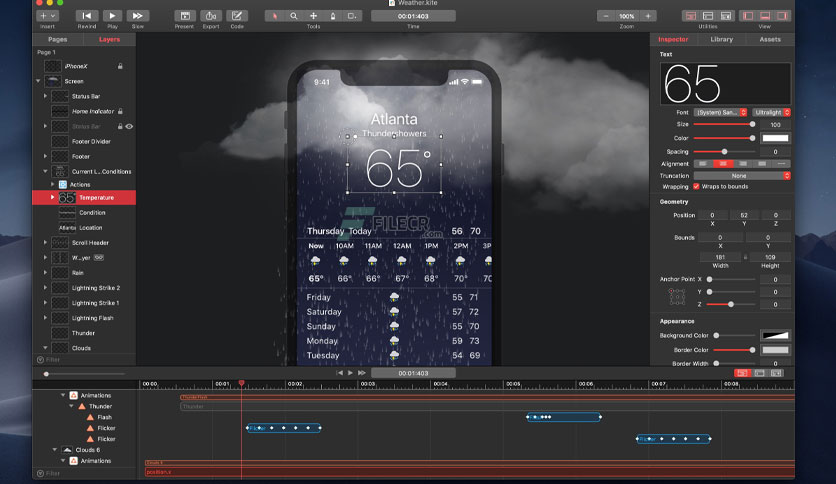Select the Temperature layer
Screen dimensions: 836x484
click(84, 197)
